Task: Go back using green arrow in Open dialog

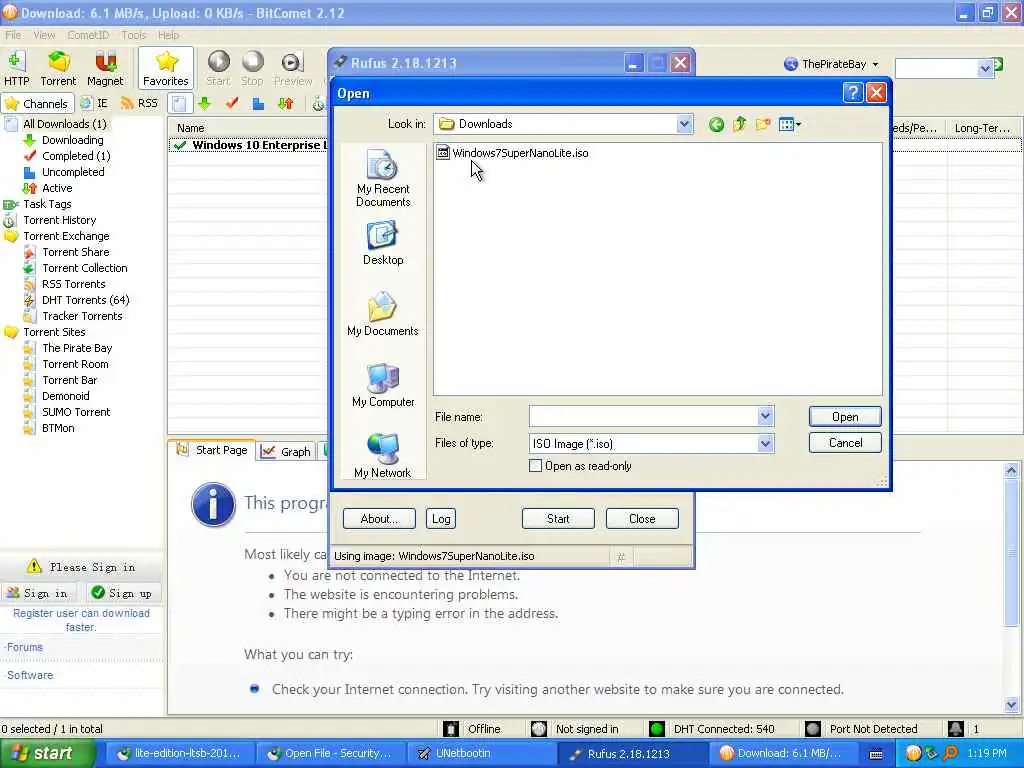Action: click(716, 124)
